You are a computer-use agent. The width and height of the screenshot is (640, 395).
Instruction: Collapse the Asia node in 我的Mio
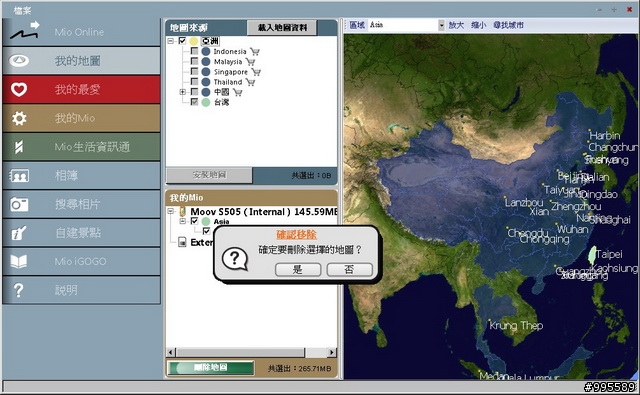183,221
